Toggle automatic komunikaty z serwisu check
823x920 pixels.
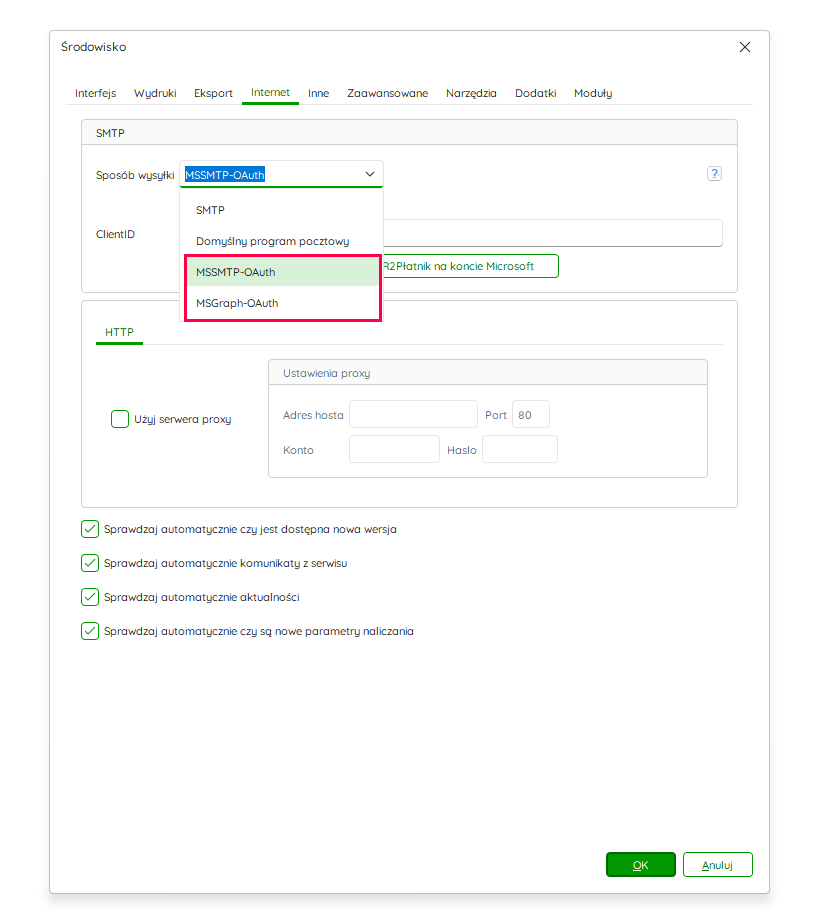[x=90, y=563]
